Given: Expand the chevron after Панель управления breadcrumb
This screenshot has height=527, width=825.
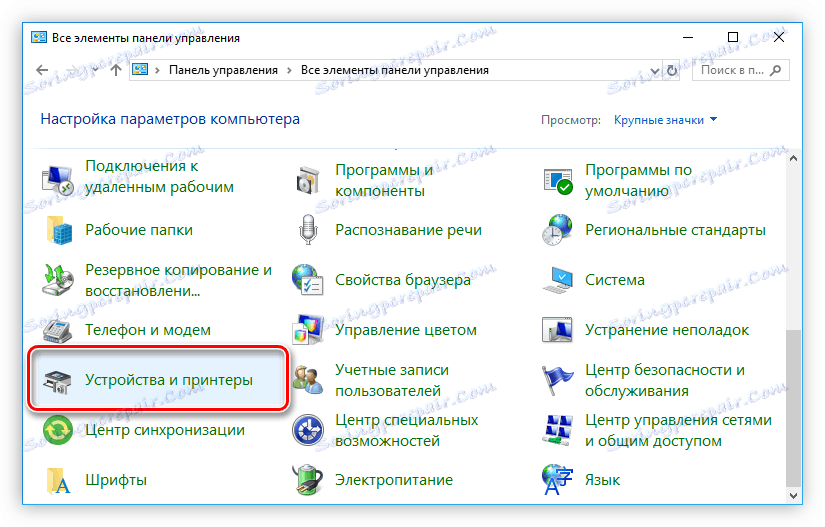Looking at the screenshot, I should coord(289,70).
